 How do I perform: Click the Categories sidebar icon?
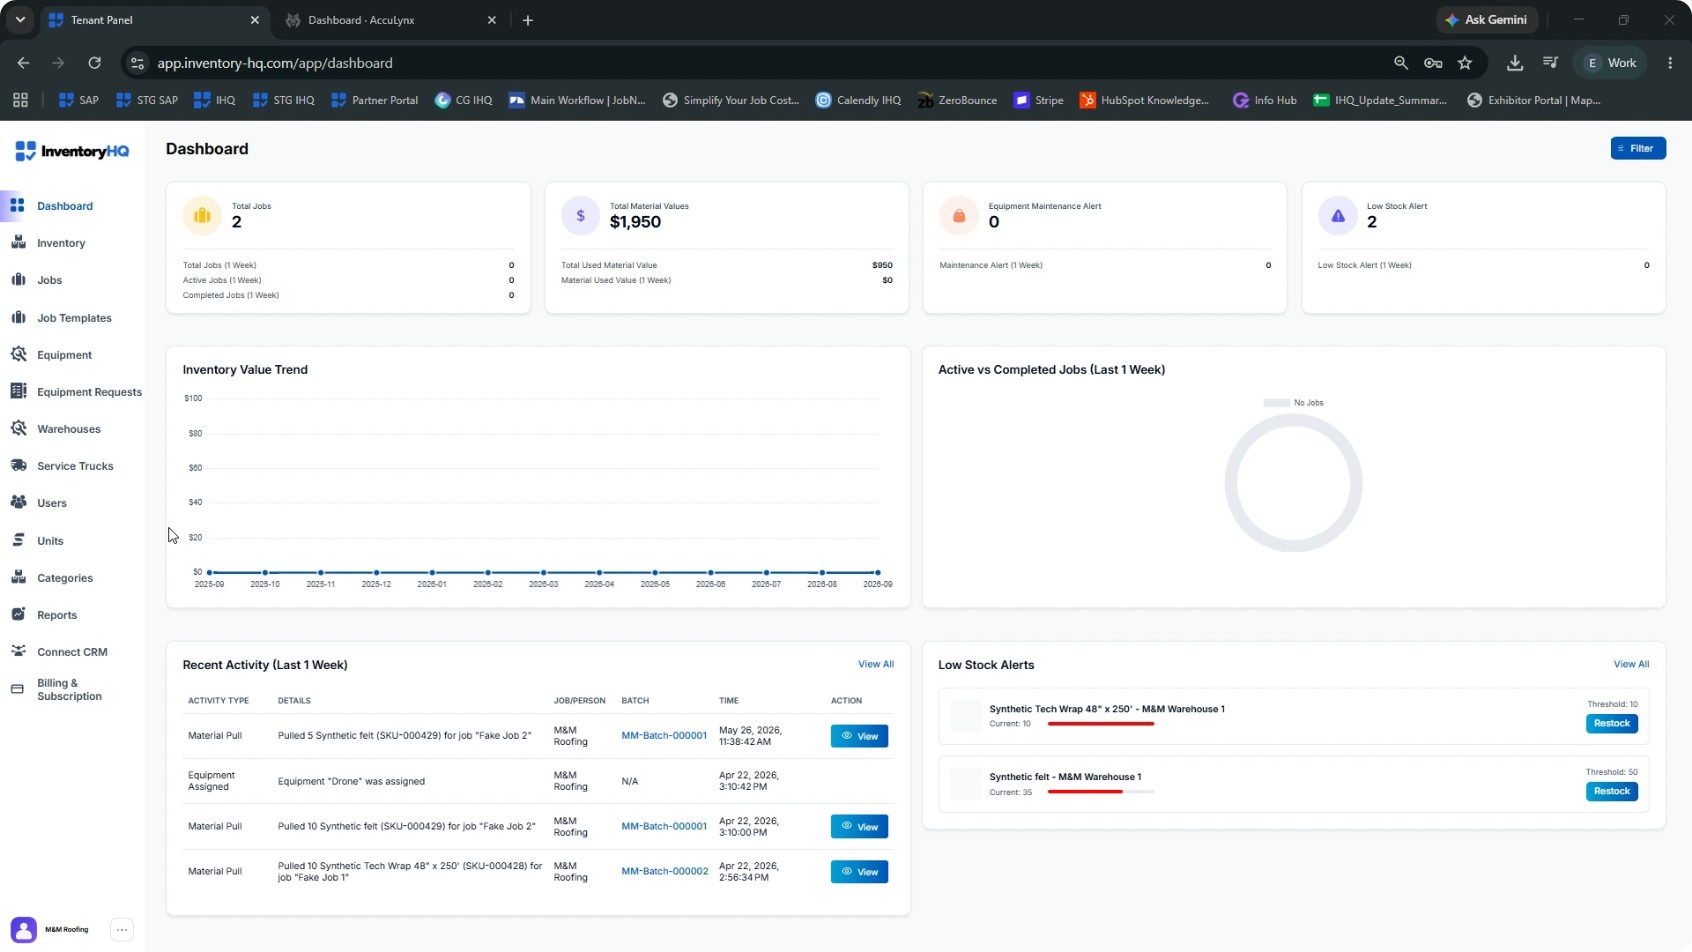click(18, 577)
